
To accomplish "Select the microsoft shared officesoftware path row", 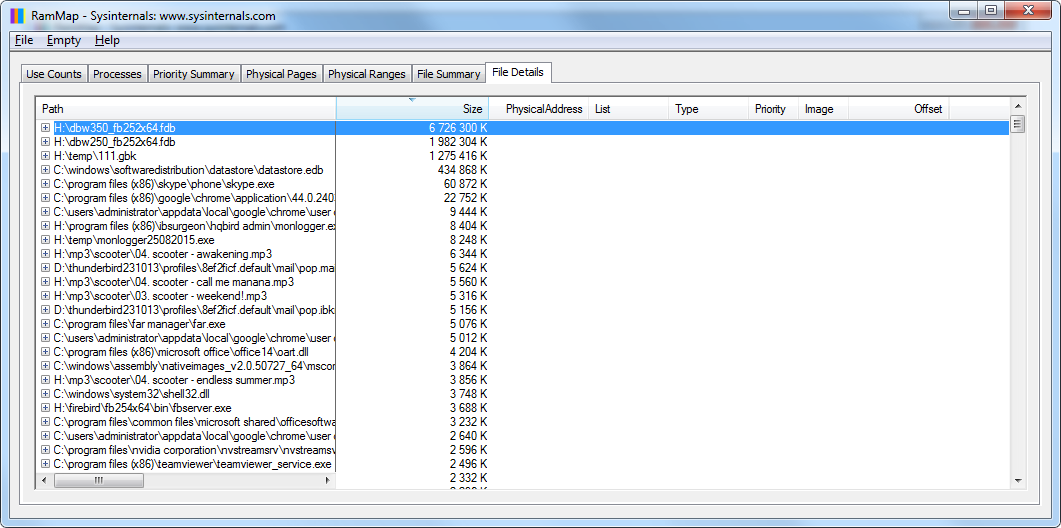I will coord(194,422).
